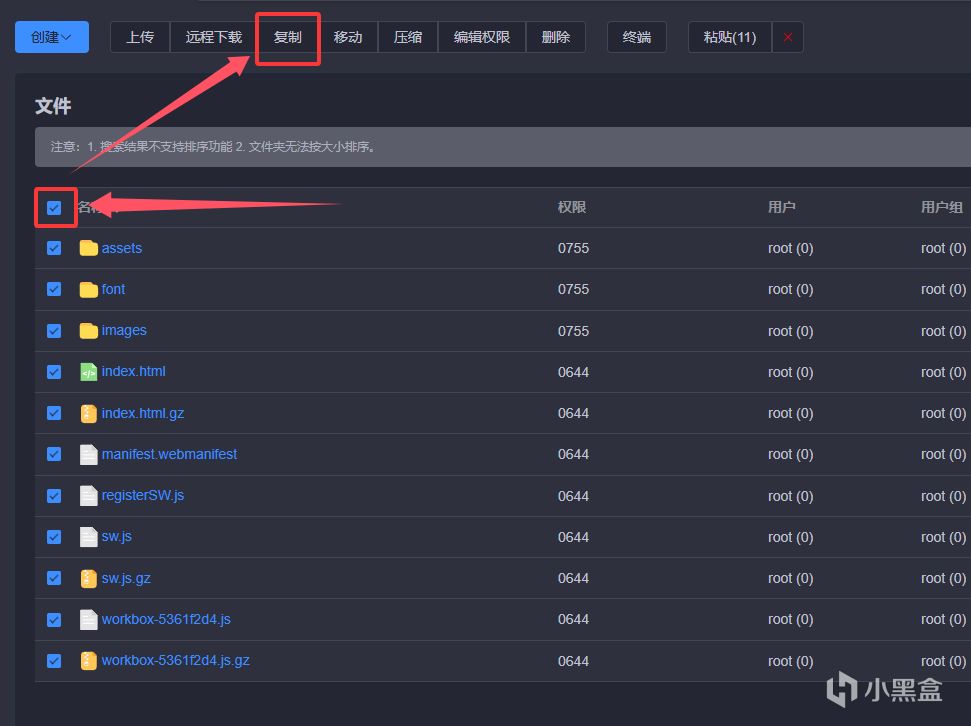Open the sw.js file link

[x=116, y=536]
